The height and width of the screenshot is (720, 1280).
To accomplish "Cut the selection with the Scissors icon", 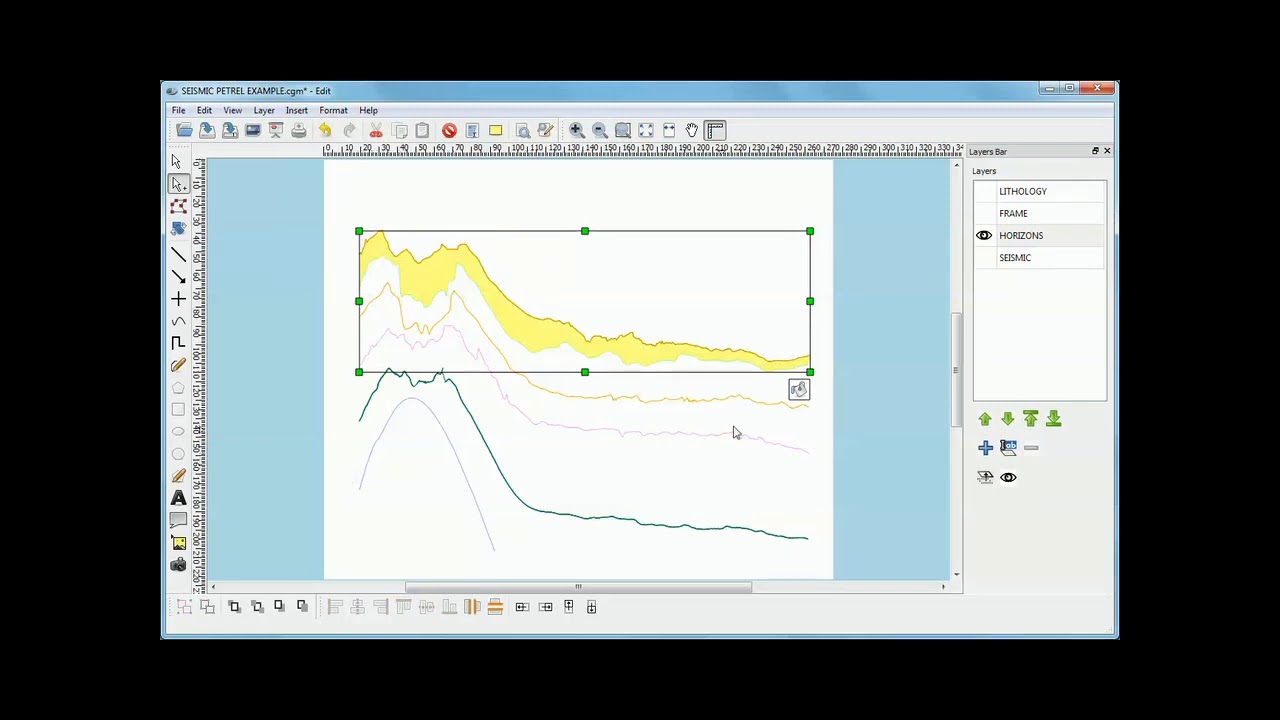I will (x=375, y=130).
